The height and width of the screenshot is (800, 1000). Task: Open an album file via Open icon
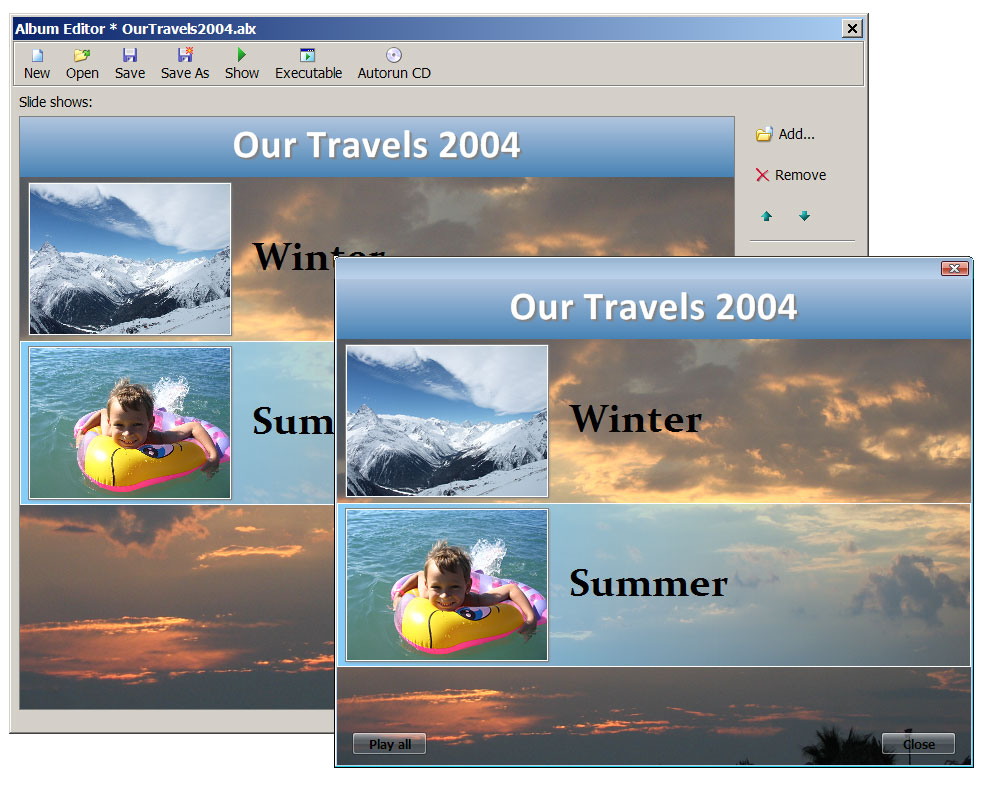click(x=82, y=56)
